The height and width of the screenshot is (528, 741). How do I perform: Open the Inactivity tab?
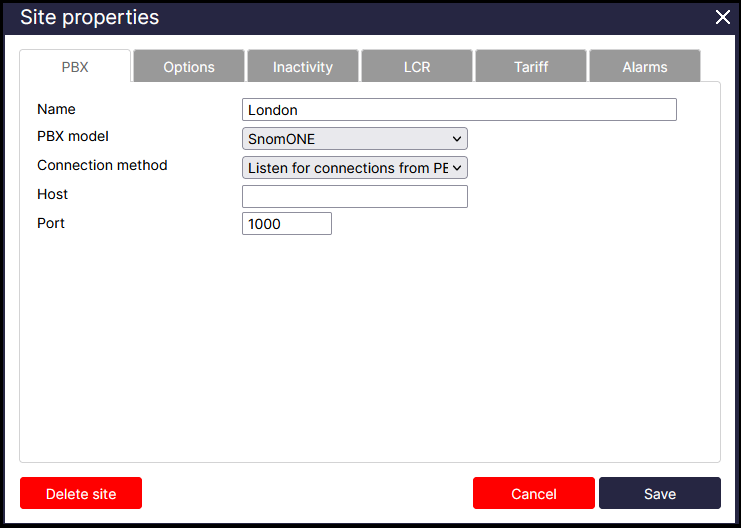(x=303, y=67)
